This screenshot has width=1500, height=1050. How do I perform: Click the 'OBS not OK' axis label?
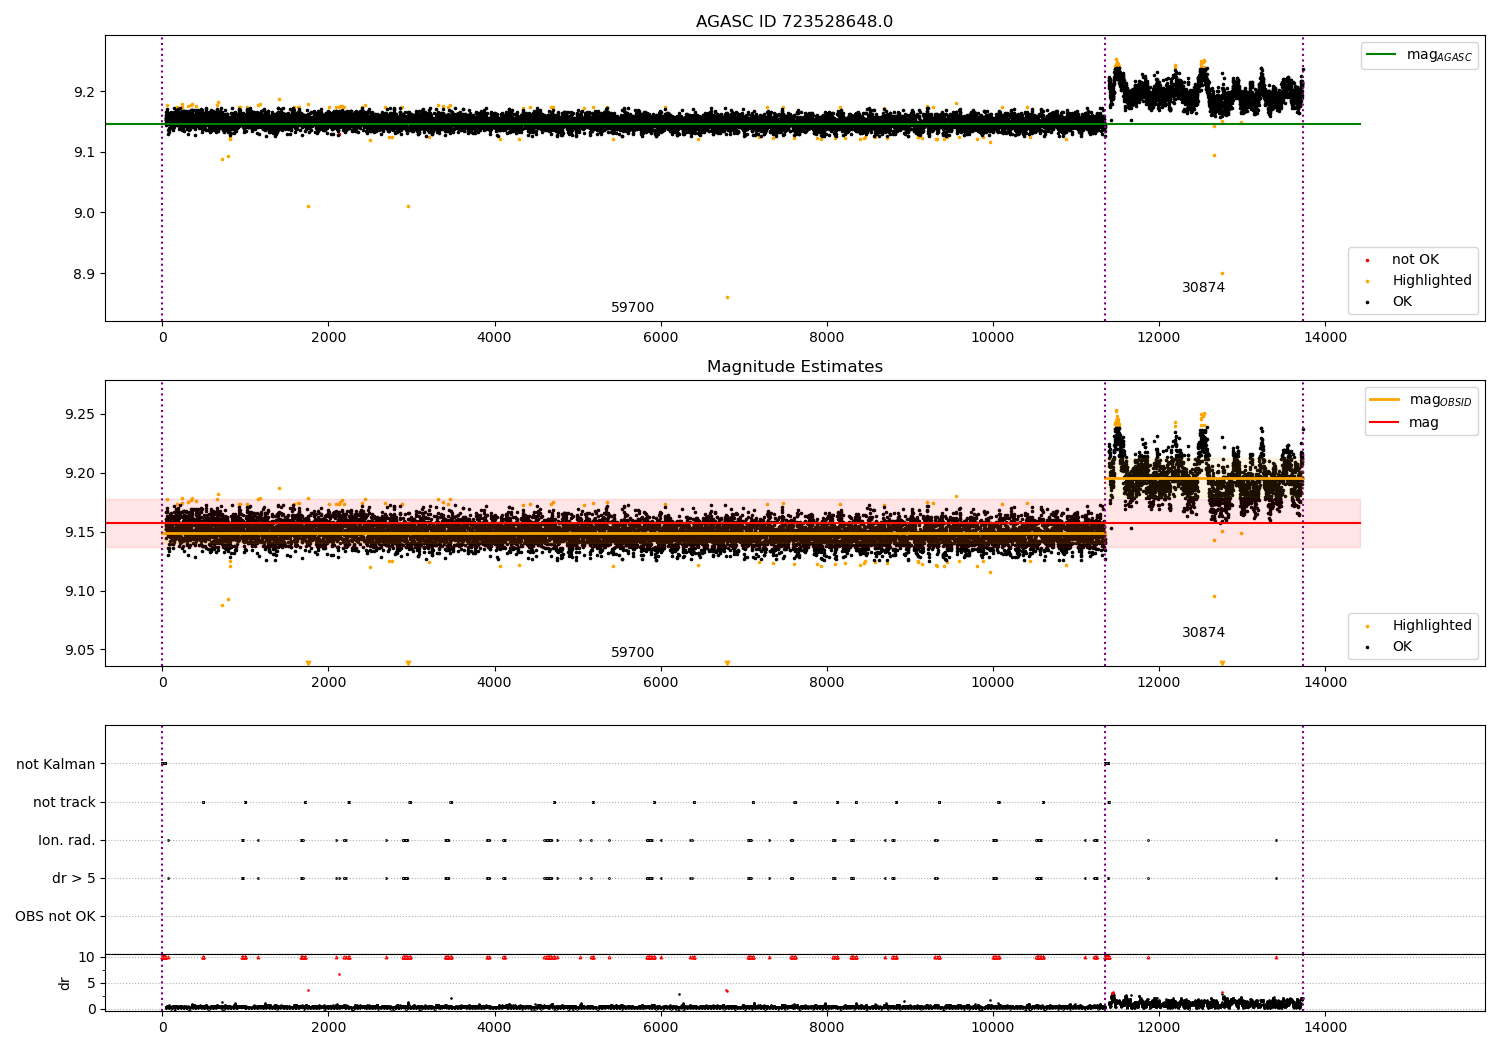pyautogui.click(x=55, y=917)
